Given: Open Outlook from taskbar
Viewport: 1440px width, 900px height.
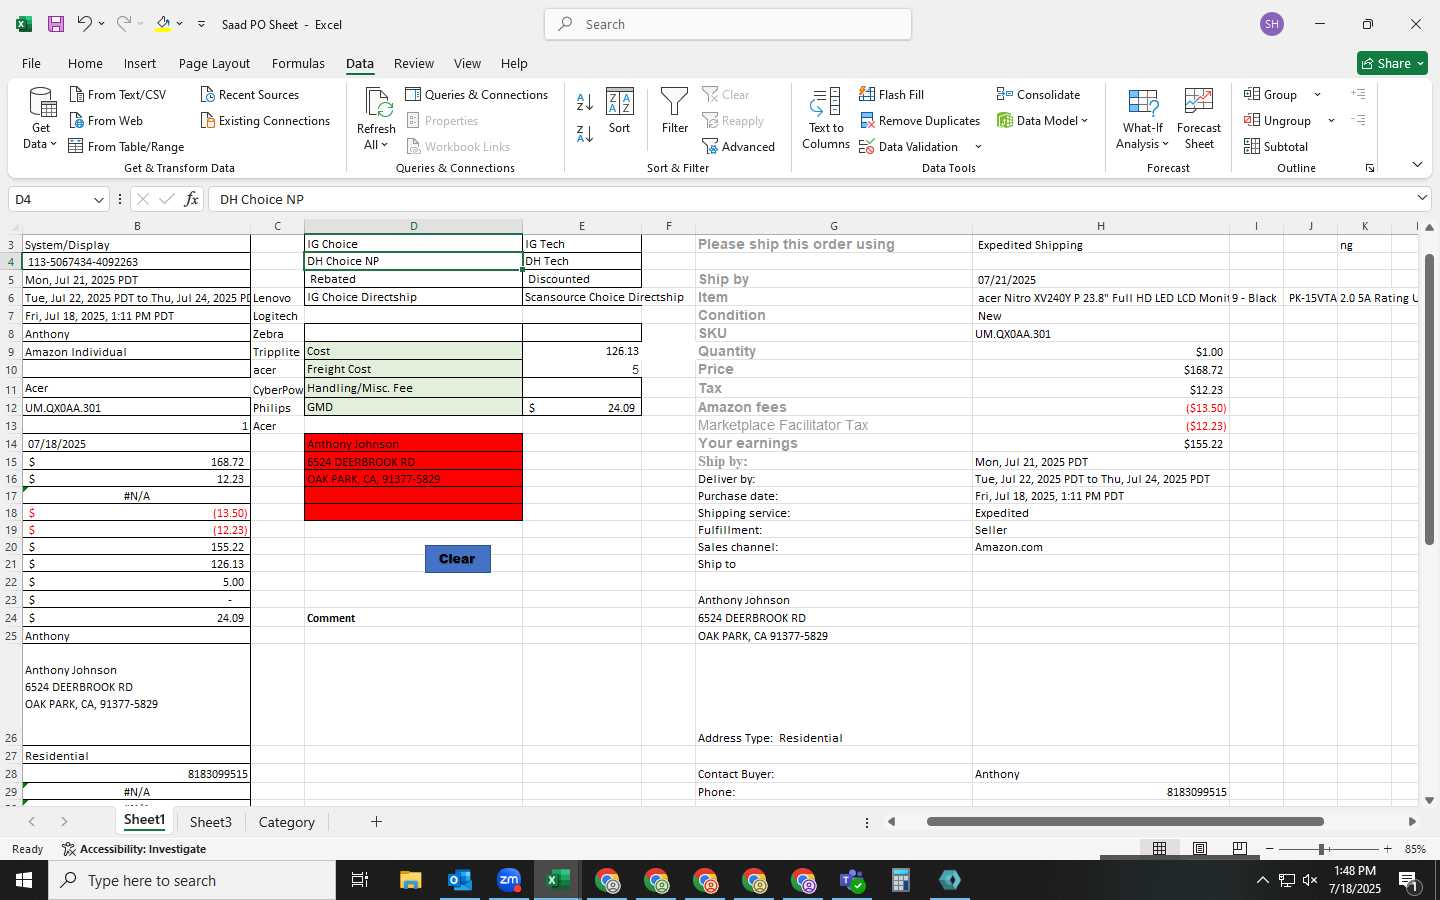Looking at the screenshot, I should point(460,880).
